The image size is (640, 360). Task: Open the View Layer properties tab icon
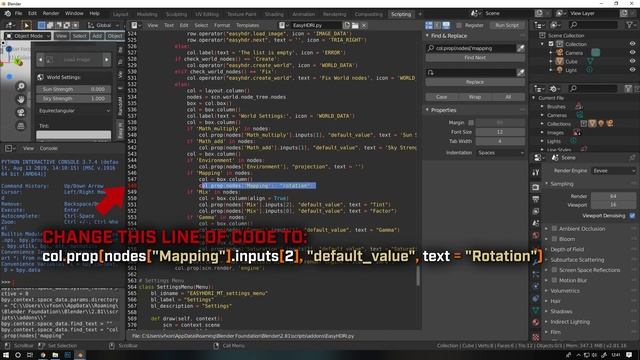[x=536, y=211]
